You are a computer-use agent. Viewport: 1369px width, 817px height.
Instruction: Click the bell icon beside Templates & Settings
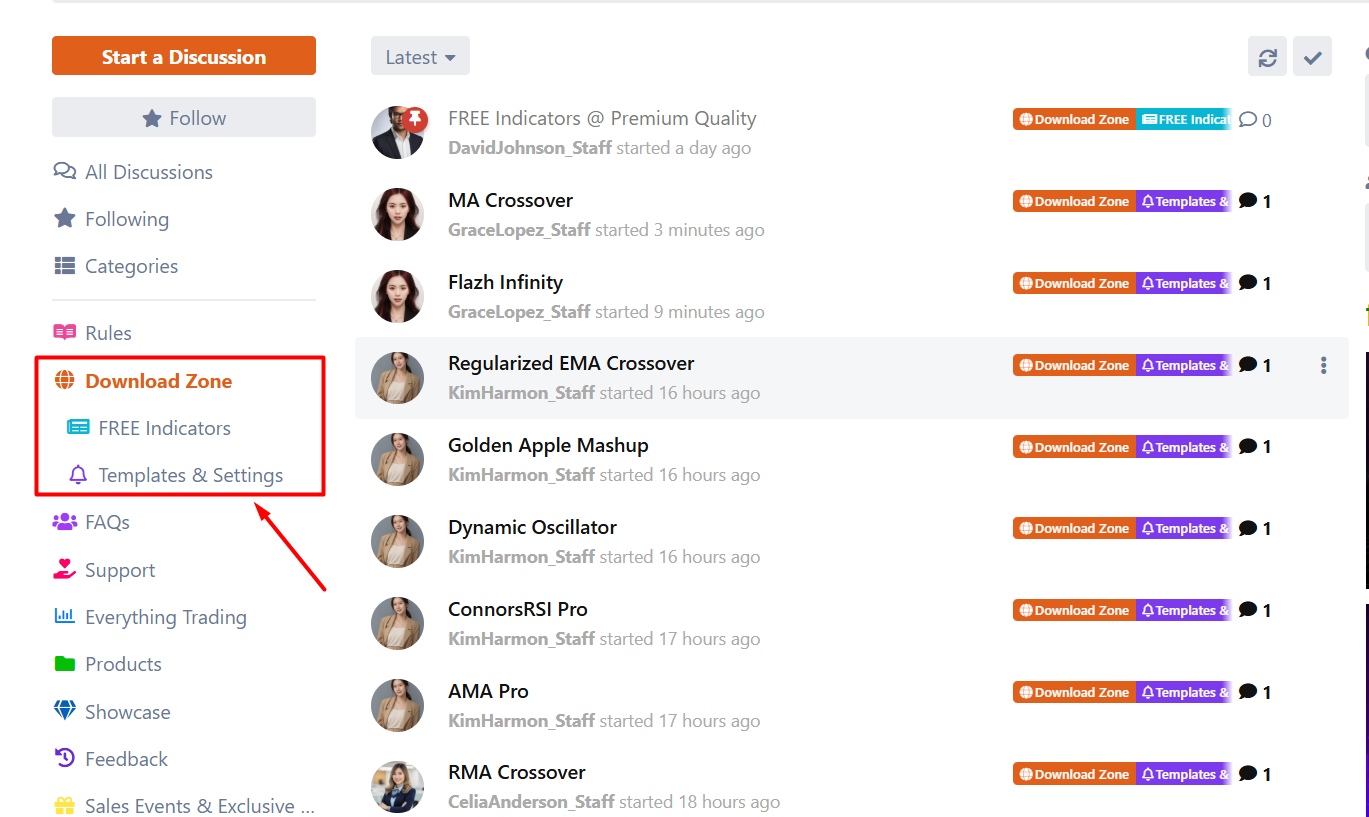[x=78, y=475]
